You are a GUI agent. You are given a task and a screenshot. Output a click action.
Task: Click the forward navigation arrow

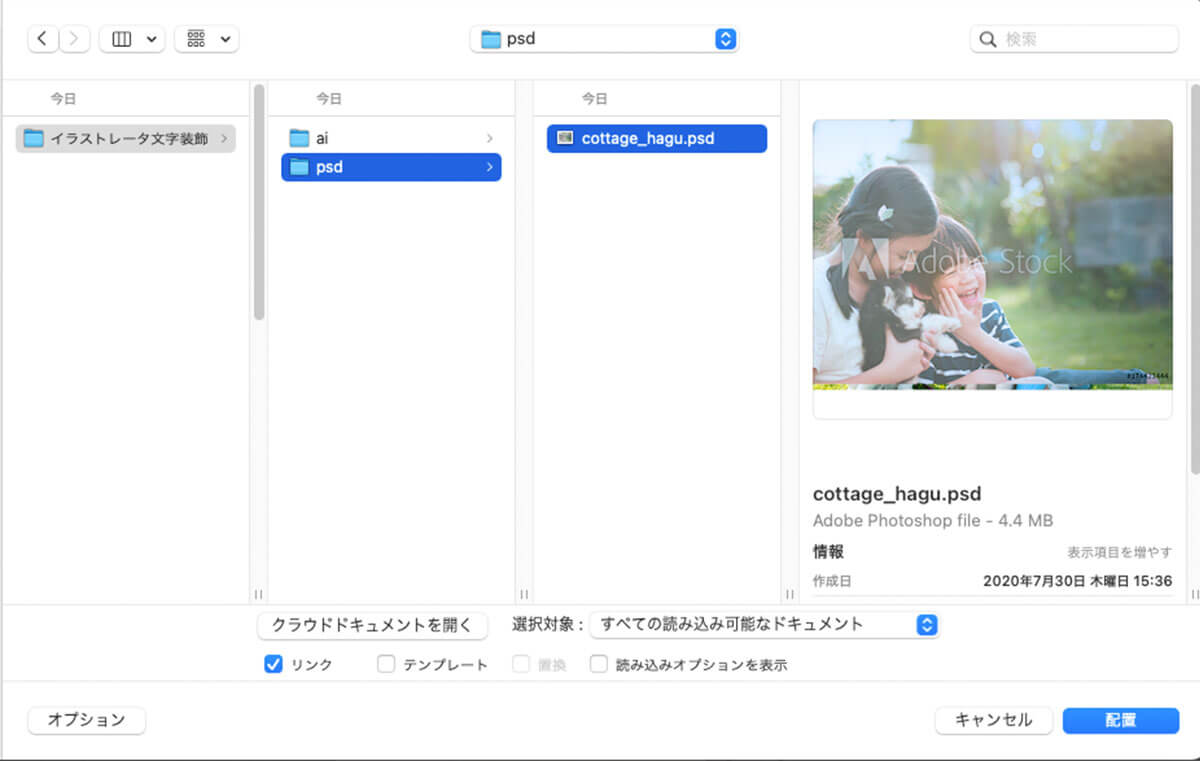click(x=74, y=39)
